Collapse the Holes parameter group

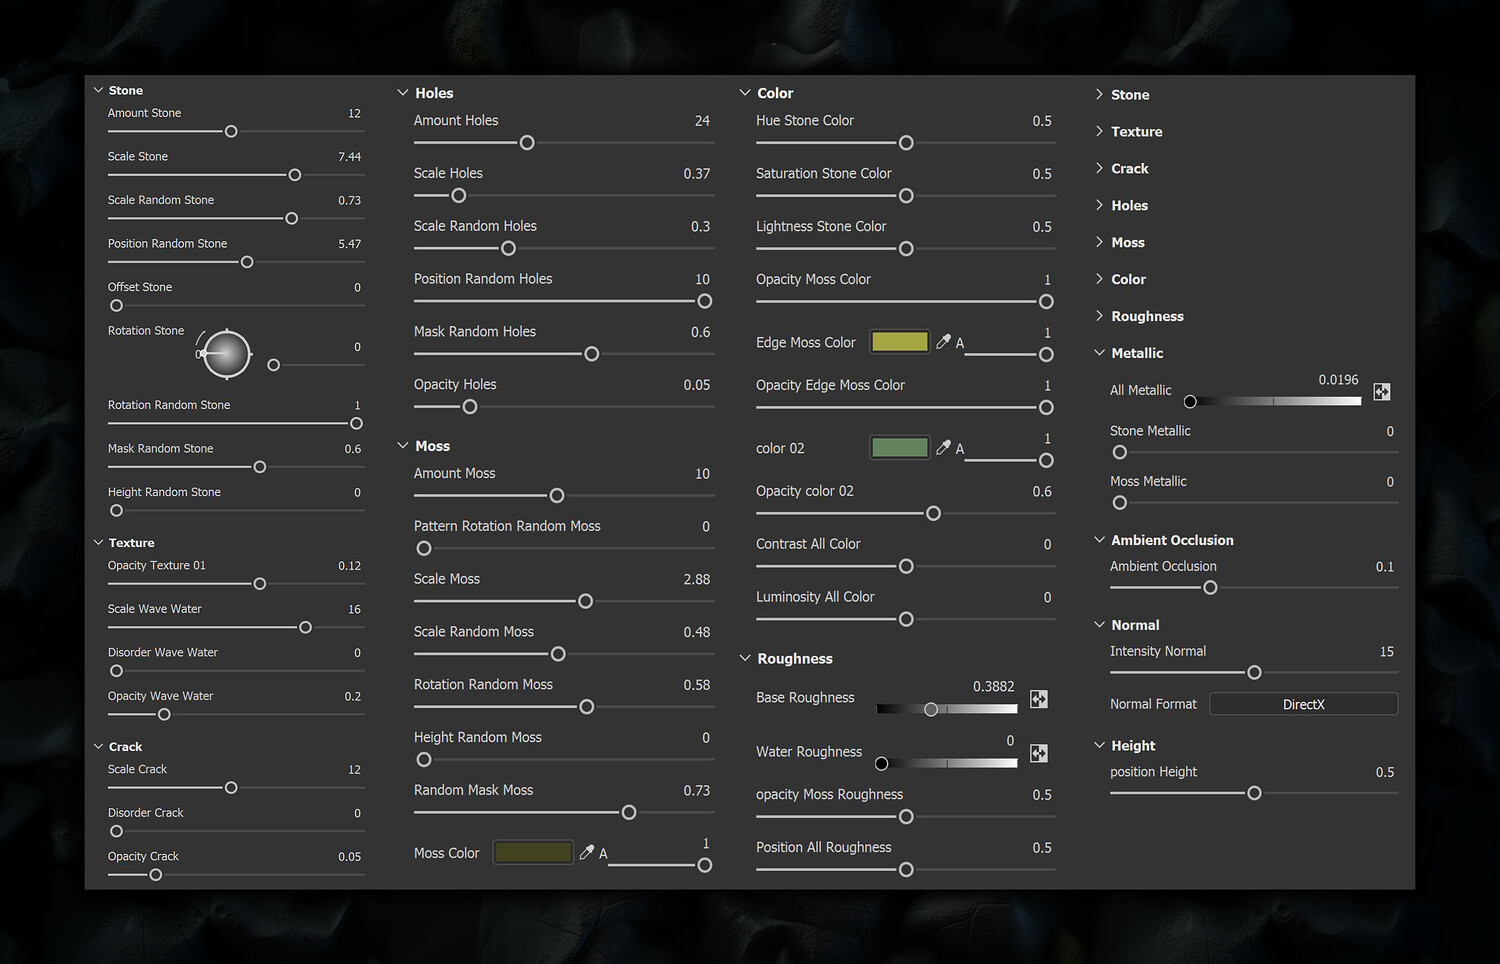(403, 93)
